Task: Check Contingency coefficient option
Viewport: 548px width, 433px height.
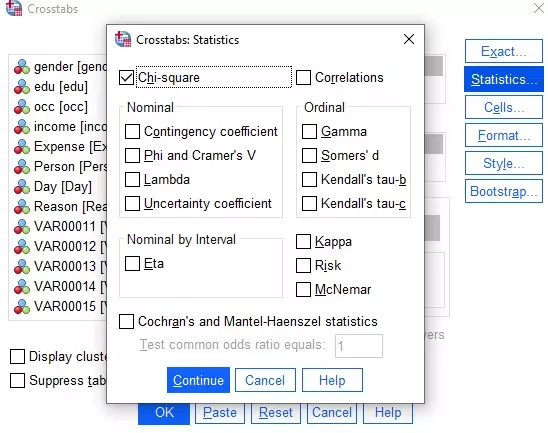Action: click(132, 132)
